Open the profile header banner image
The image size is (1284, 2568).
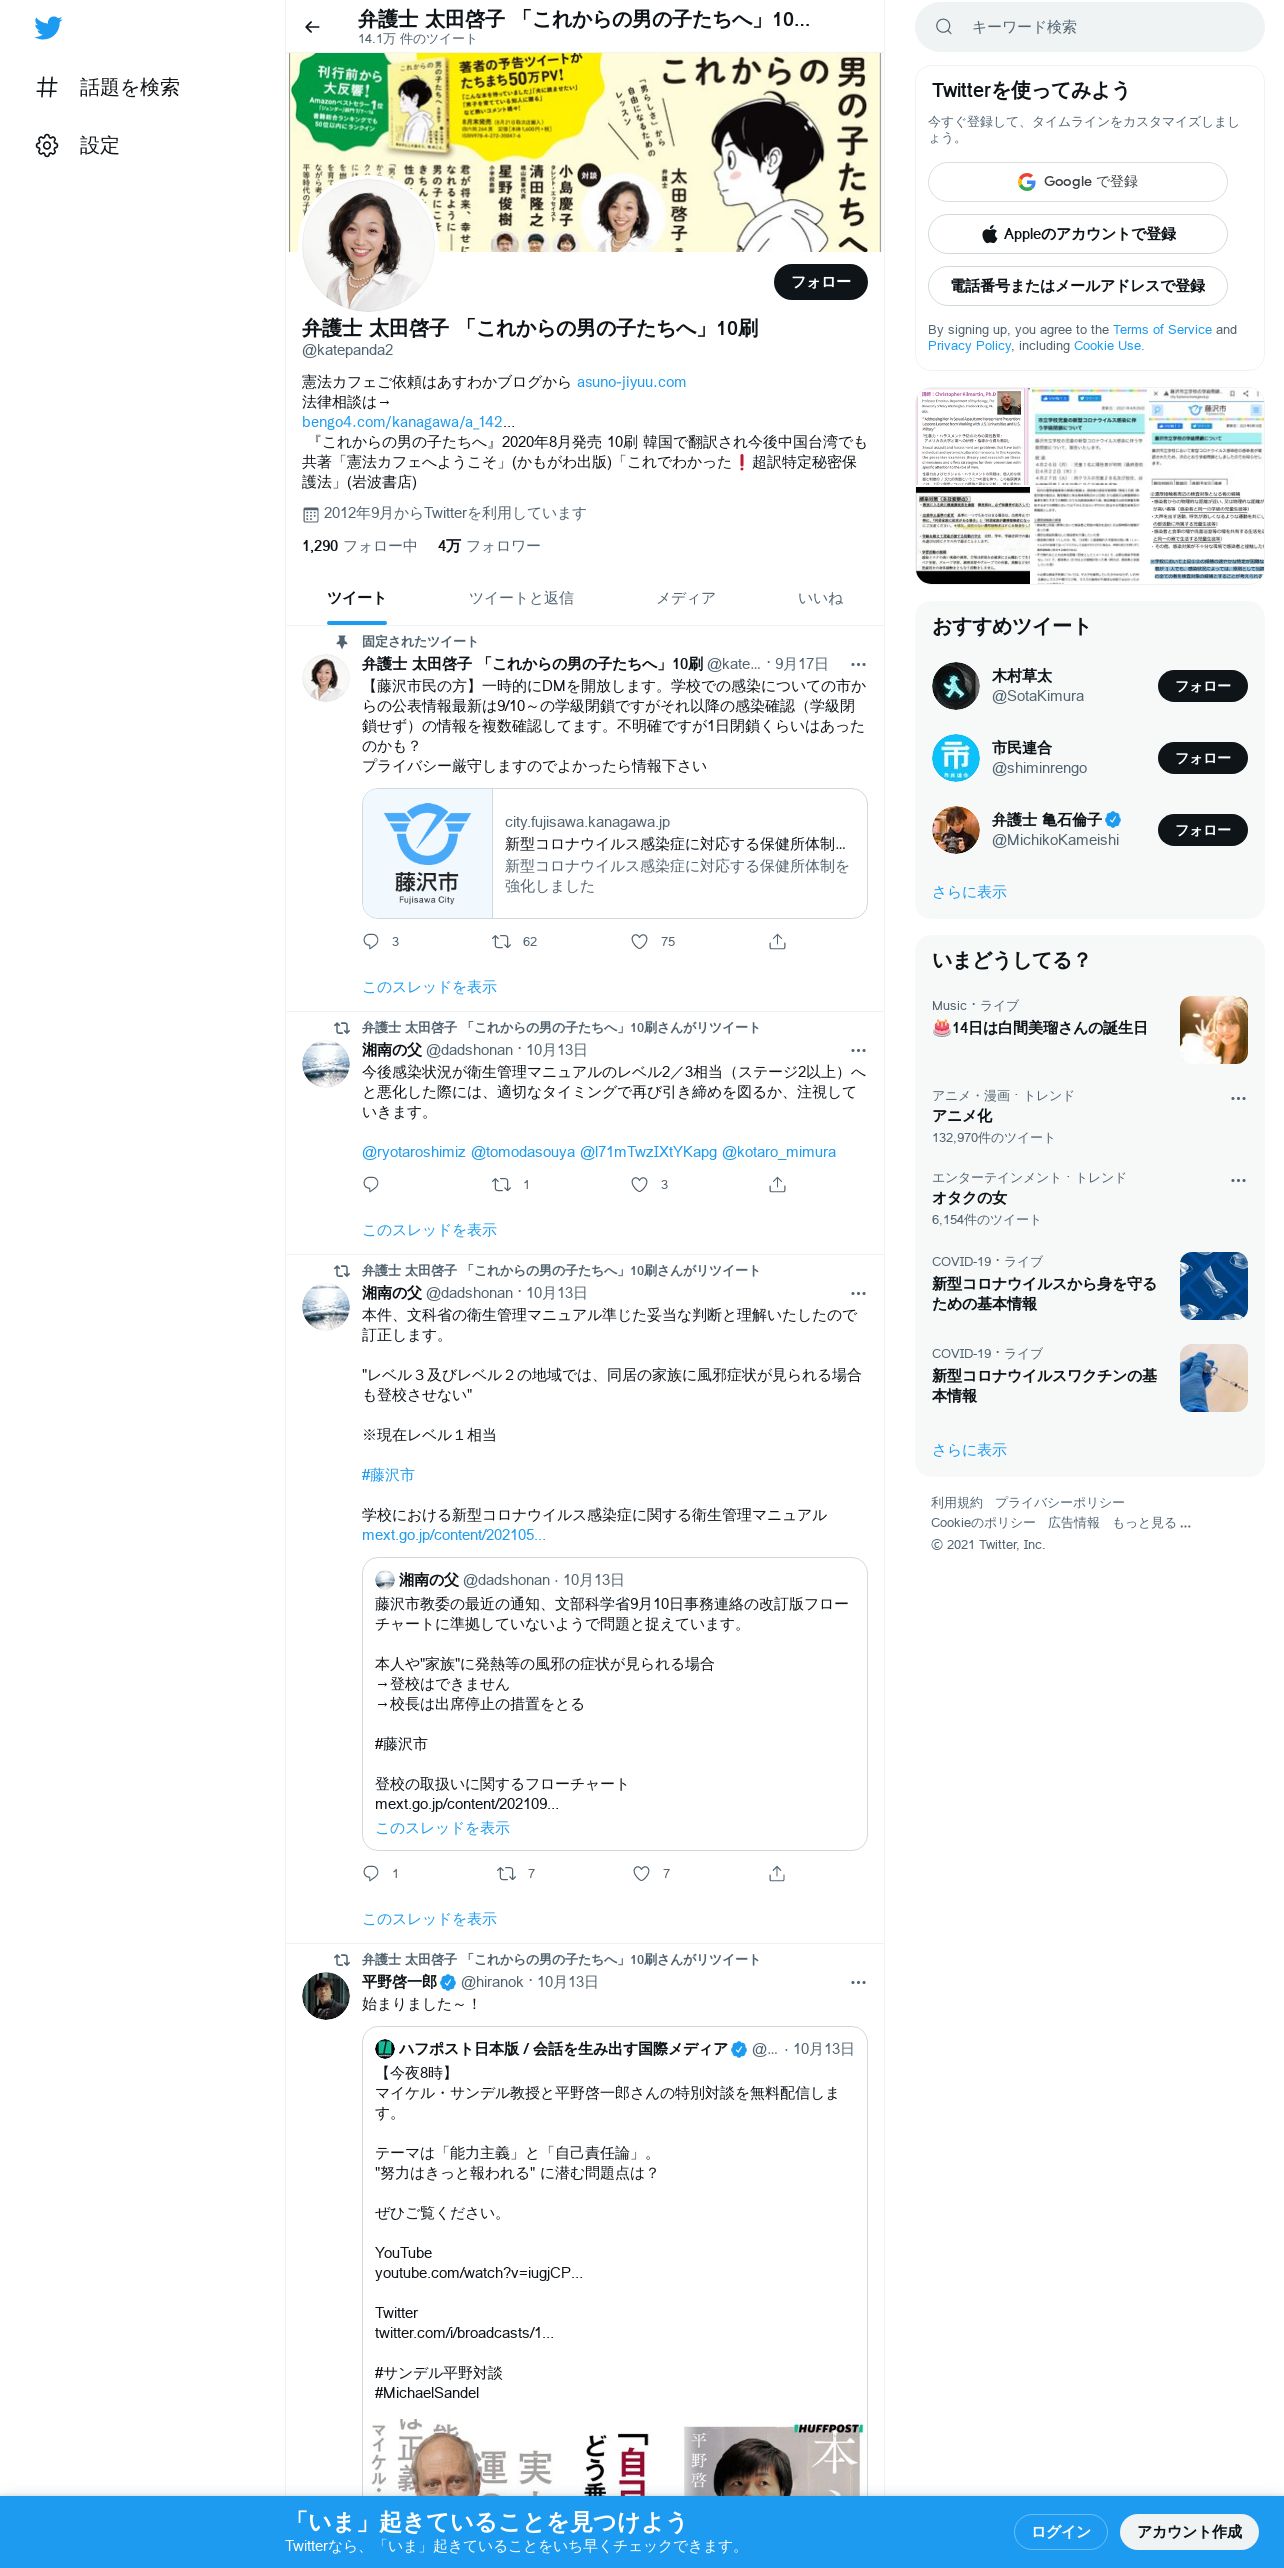coord(585,152)
